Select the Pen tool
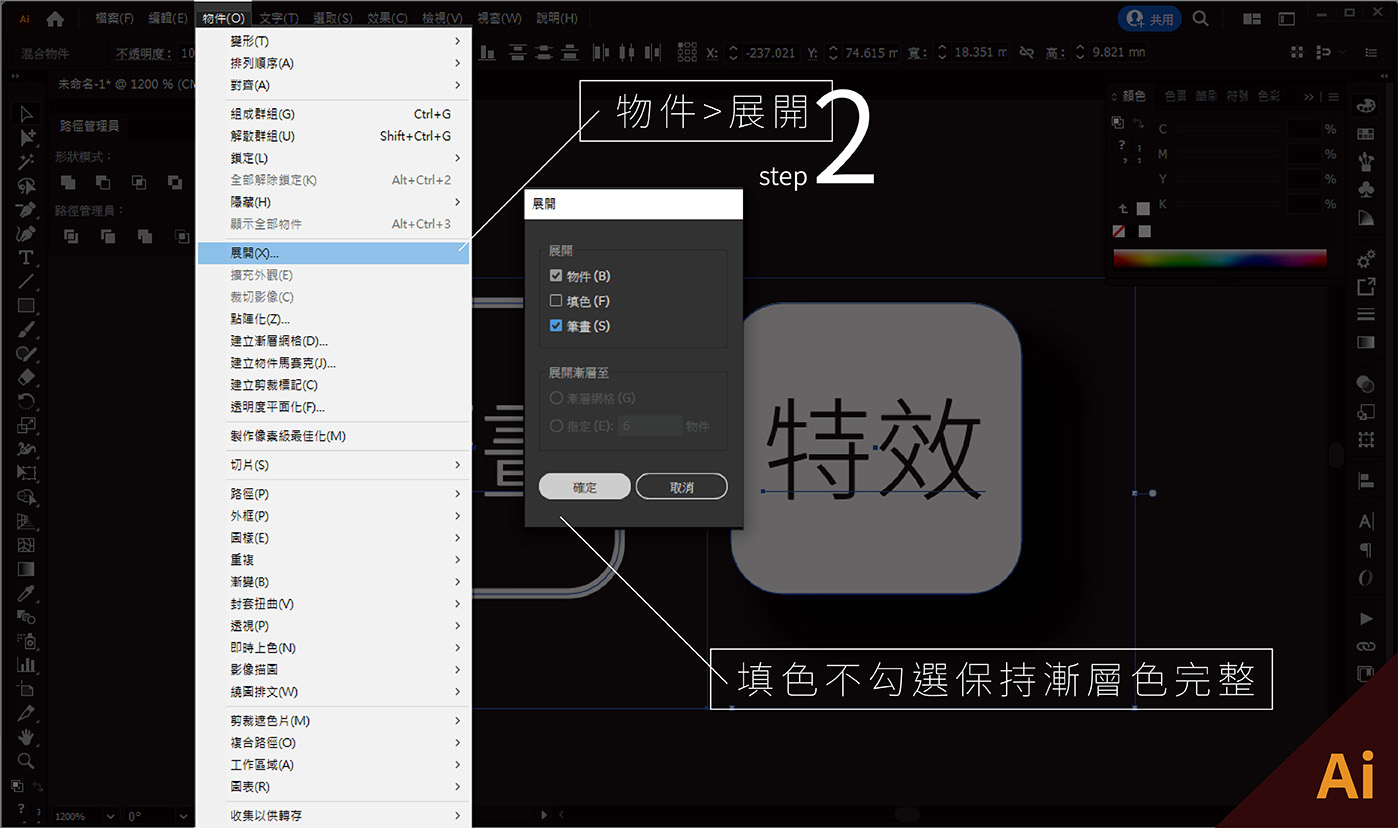This screenshot has height=828, width=1398. 27,210
